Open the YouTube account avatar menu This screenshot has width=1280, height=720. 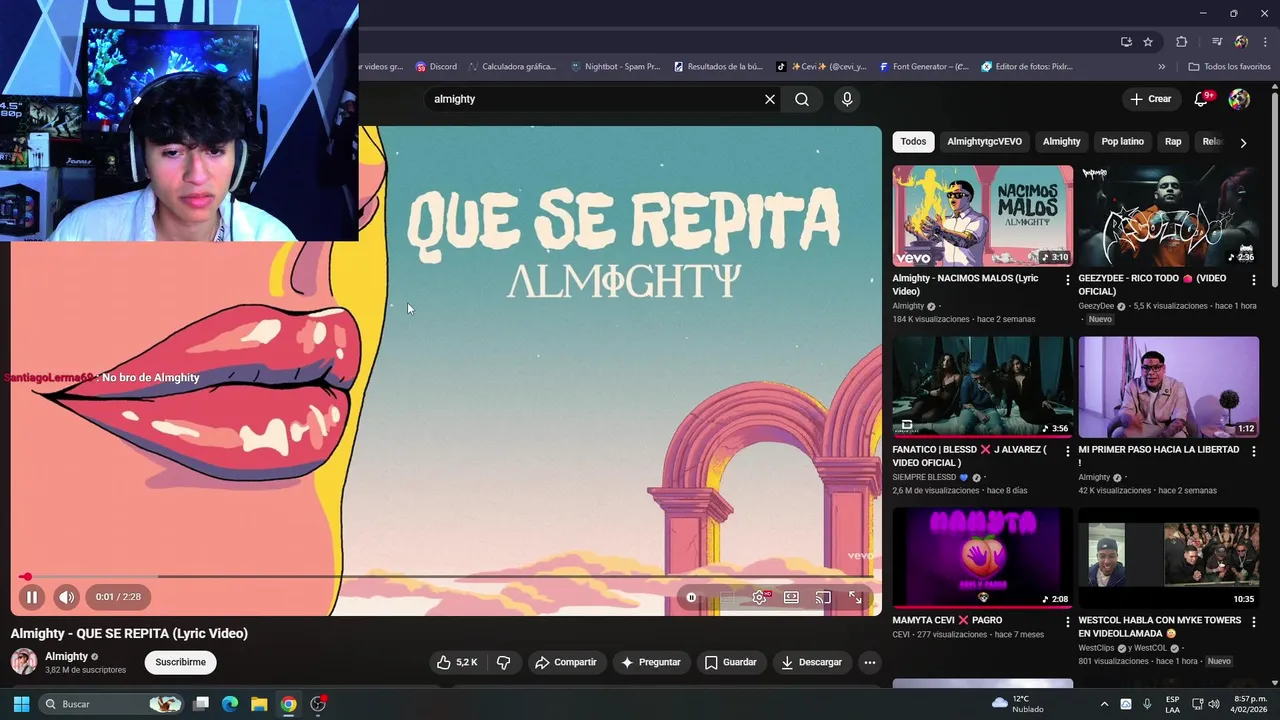(1239, 99)
